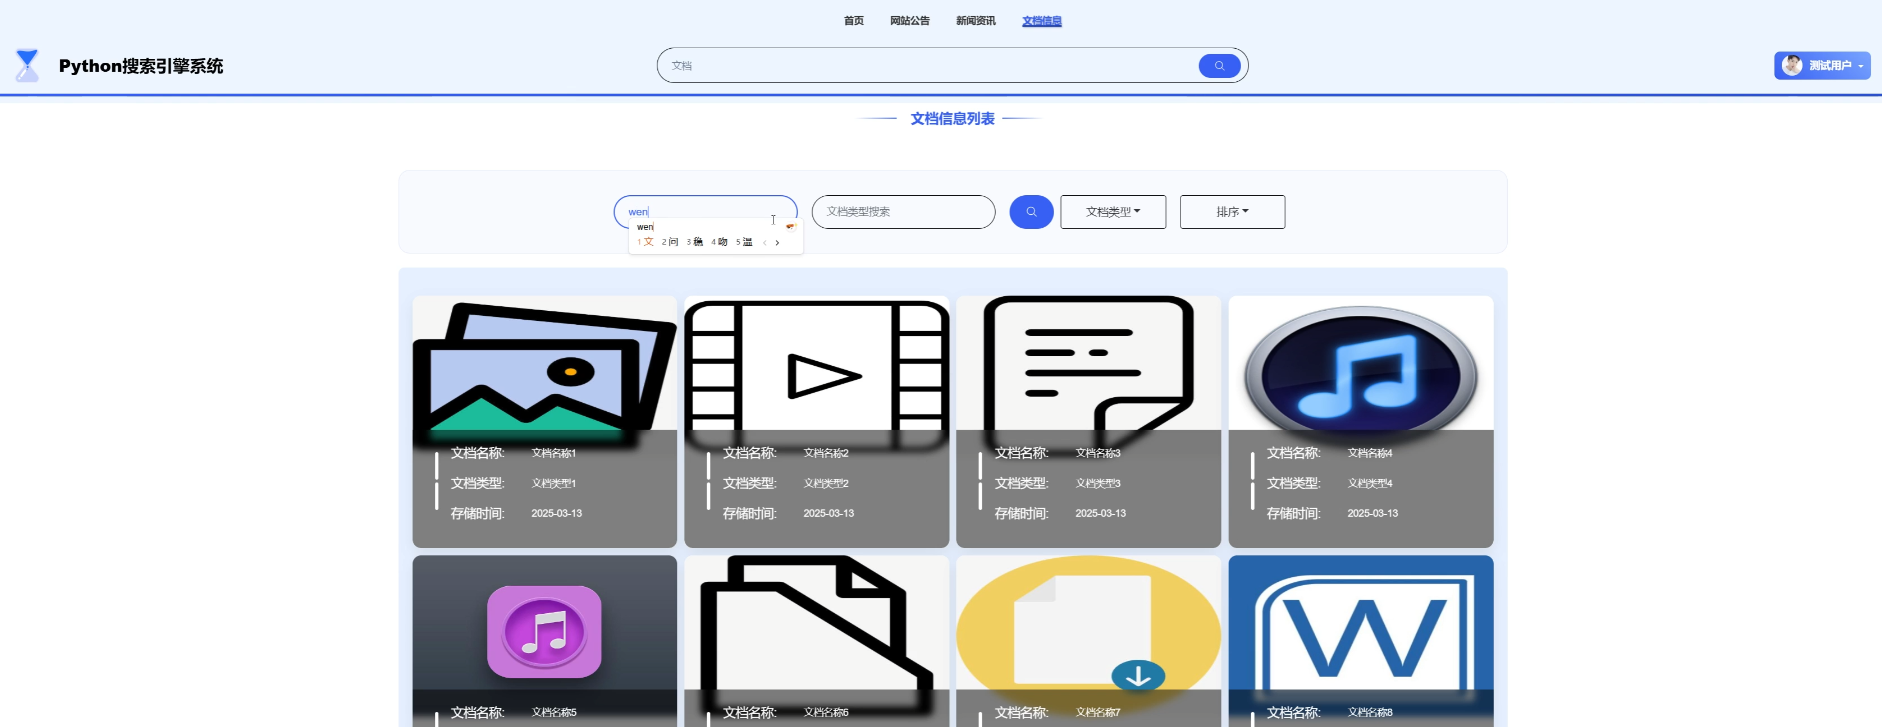The width and height of the screenshot is (1882, 727).
Task: Open 新闻资讯 navigation item
Action: click(976, 21)
